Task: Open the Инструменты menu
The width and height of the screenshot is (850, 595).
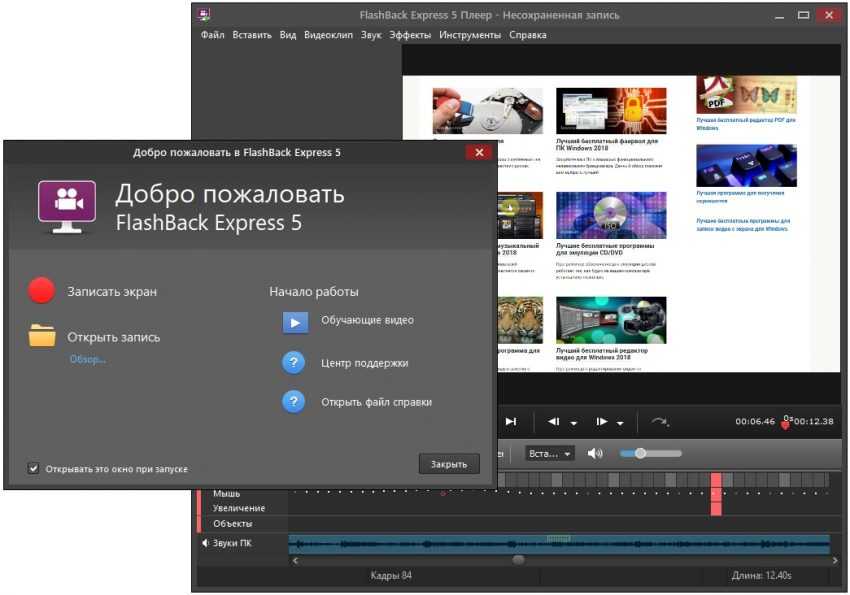Action: 469,35
